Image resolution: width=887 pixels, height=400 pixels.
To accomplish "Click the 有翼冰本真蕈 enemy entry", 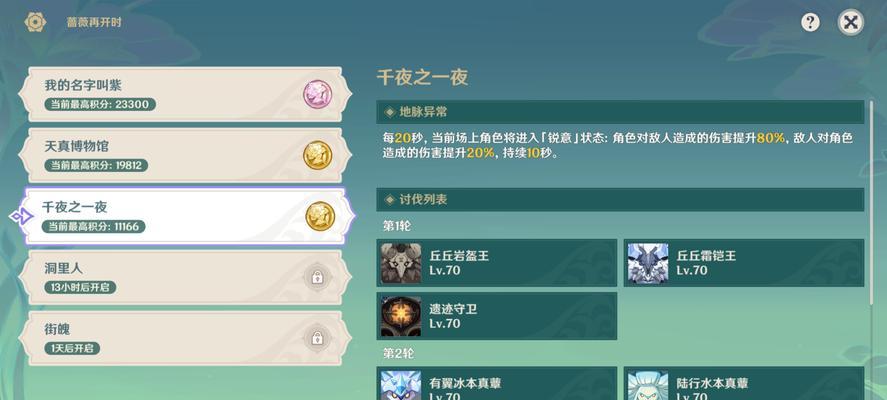I will [497, 384].
